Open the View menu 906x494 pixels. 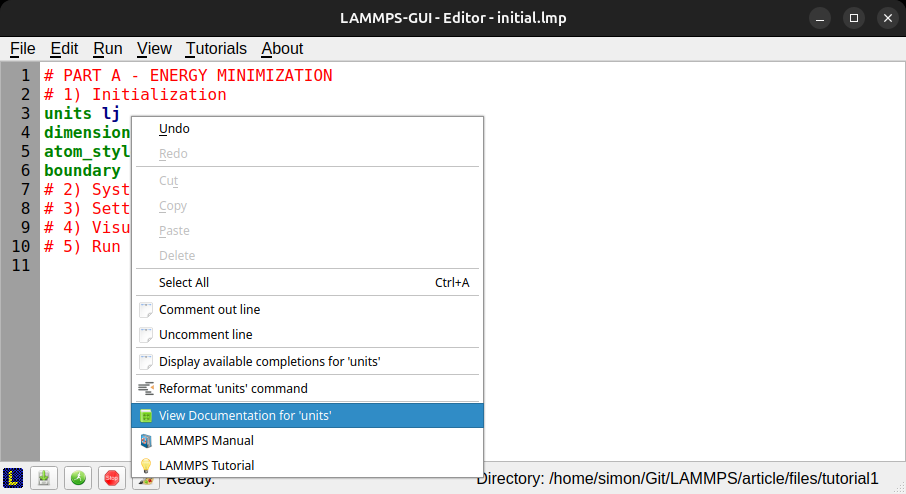[154, 48]
